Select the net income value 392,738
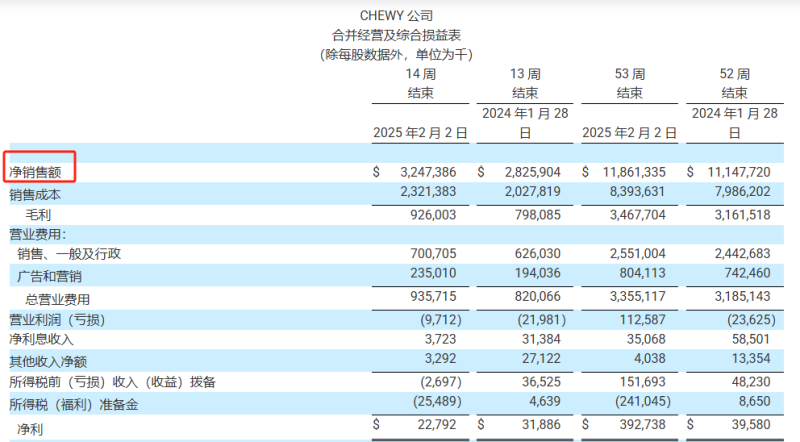This screenshot has width=800, height=442. [x=641, y=427]
